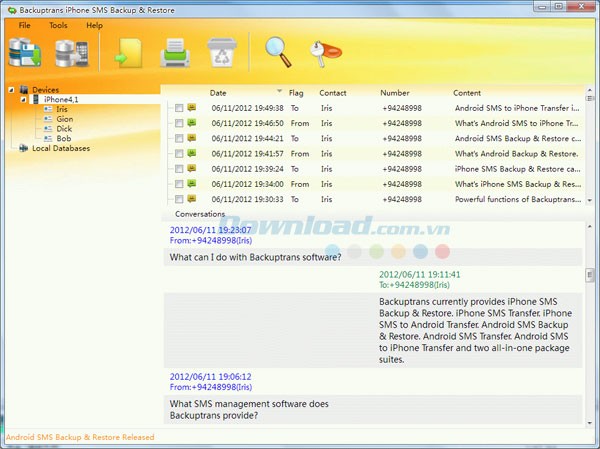600x449 pixels.
Task: Sort messages by Number column header
Action: tap(395, 93)
